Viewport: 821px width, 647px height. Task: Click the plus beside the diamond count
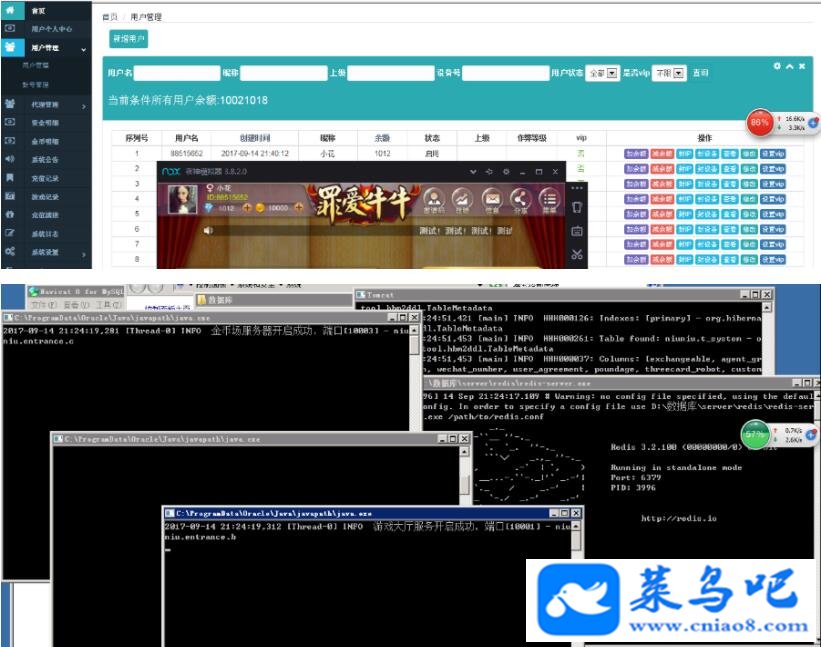tap(247, 208)
